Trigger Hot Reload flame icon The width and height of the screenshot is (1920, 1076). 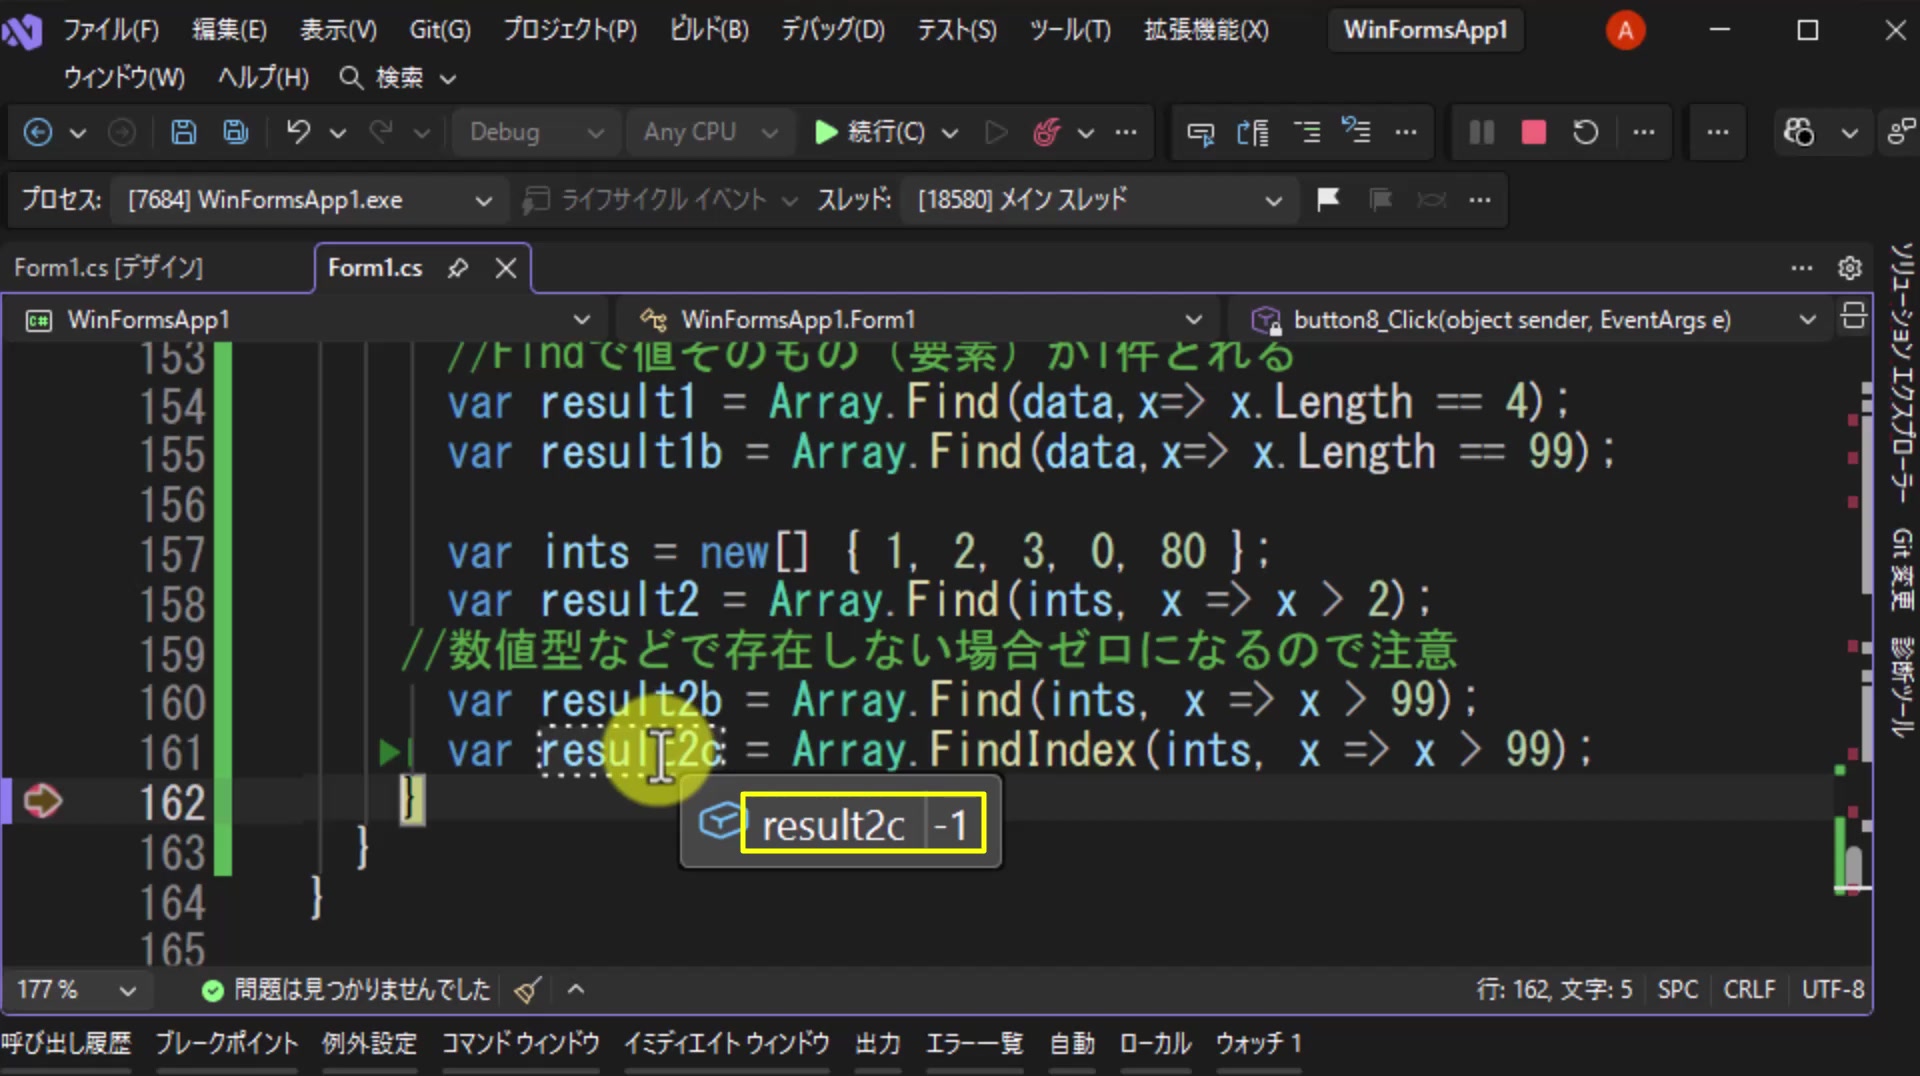tap(1046, 132)
